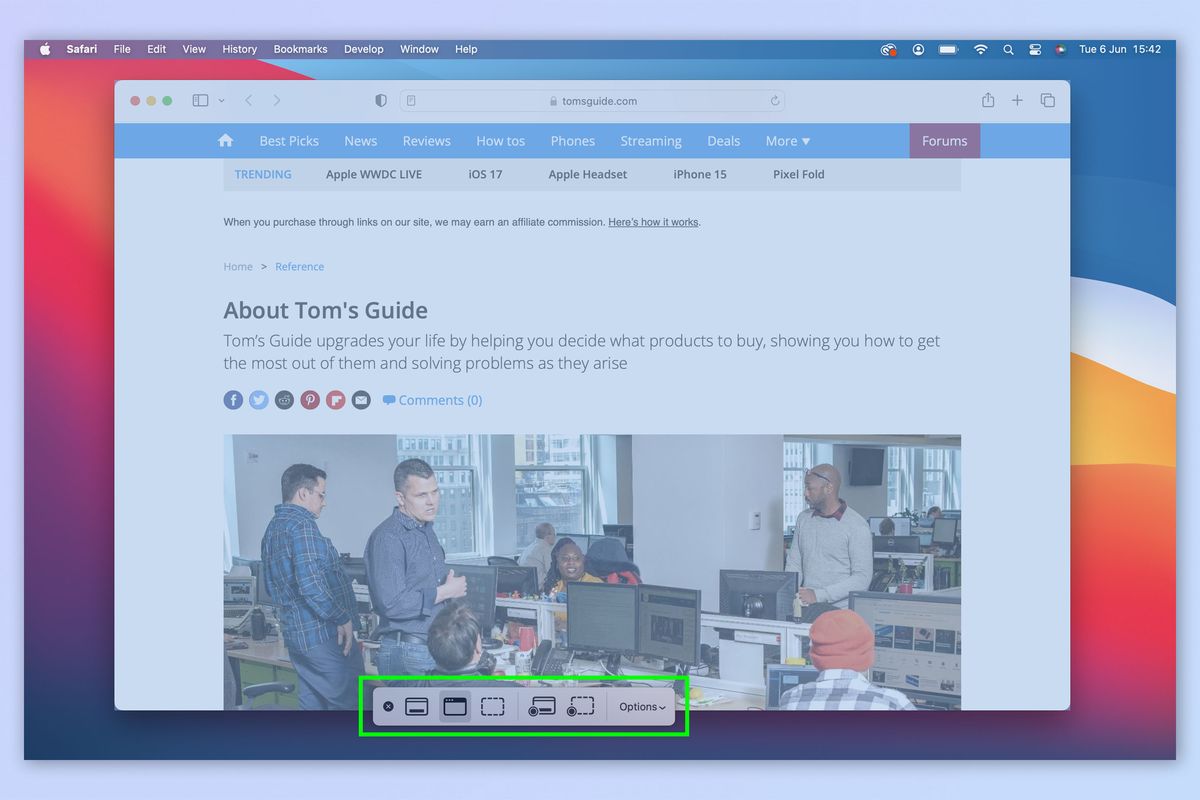The width and height of the screenshot is (1200, 800).
Task: Select the Capture Entire Screen tool
Action: (x=417, y=705)
